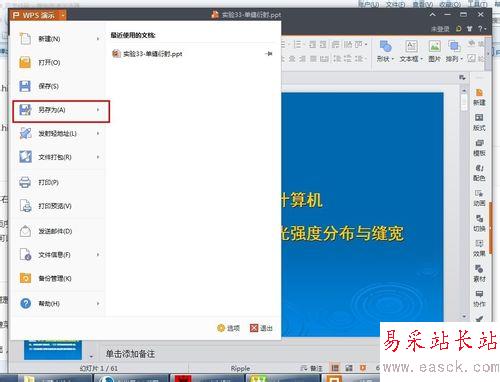Open the 配色 color scheme side pane
Image resolution: width=500 pixels, height=382 pixels.
coord(479,173)
